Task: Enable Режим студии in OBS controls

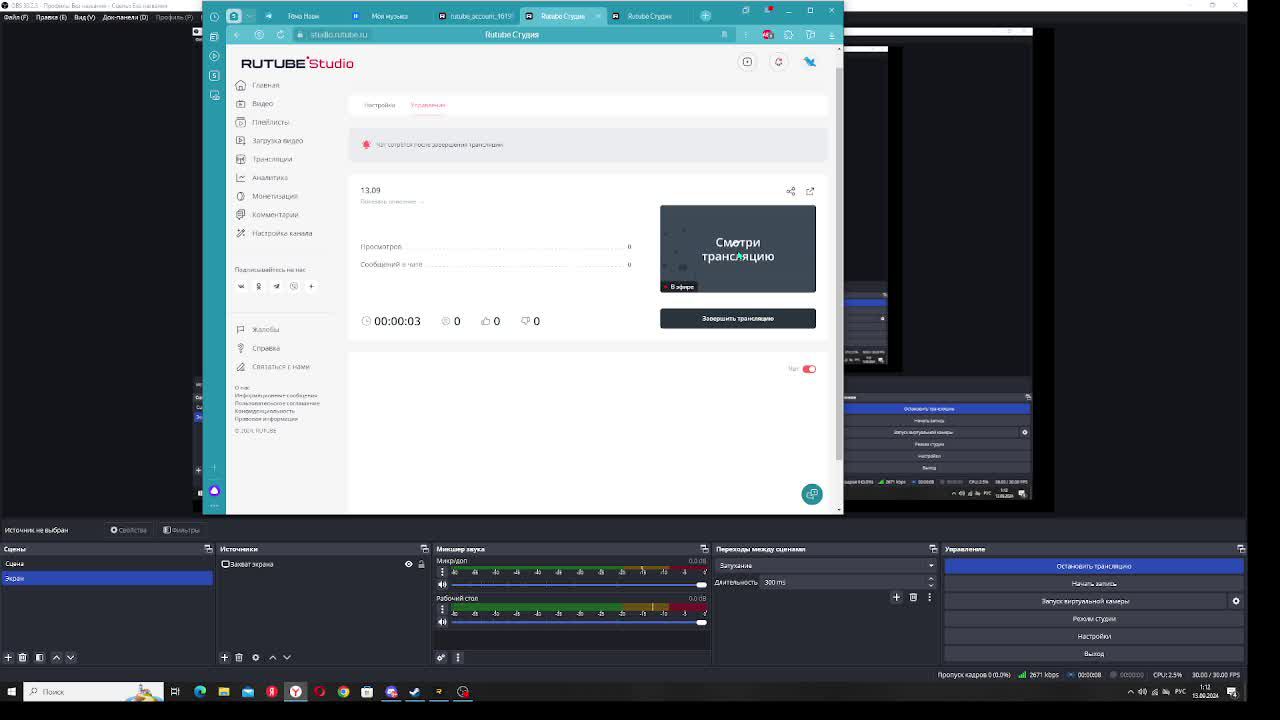Action: pyautogui.click(x=1094, y=619)
